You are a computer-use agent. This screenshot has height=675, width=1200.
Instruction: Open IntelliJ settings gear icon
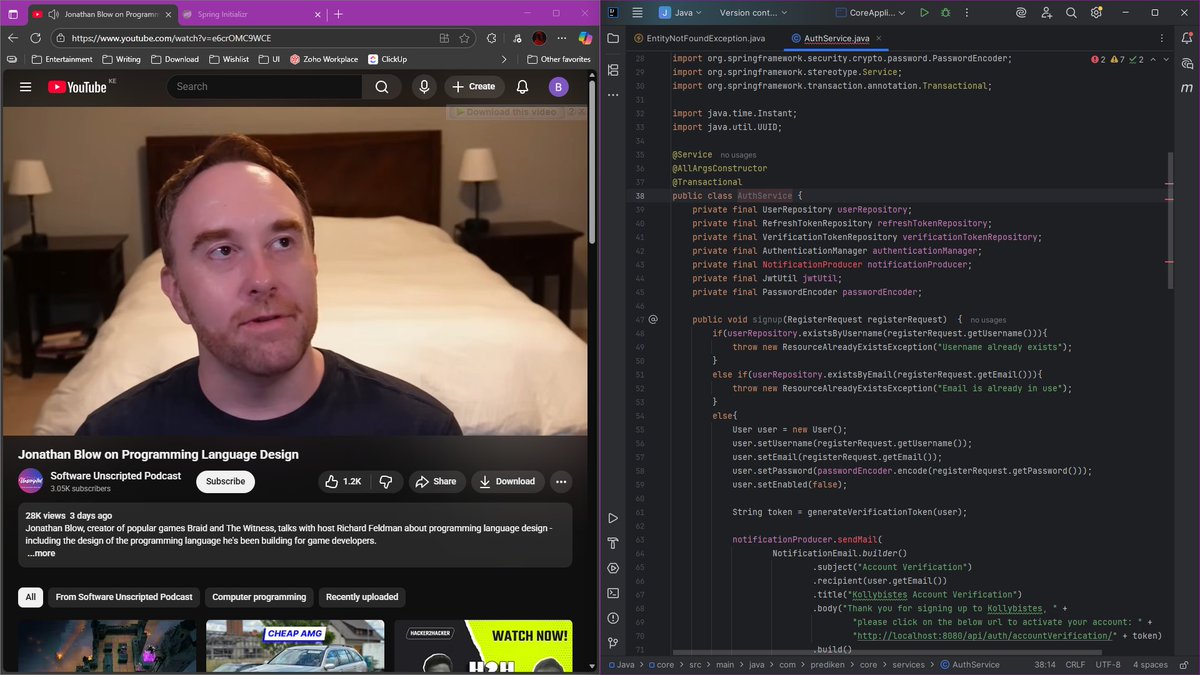[1096, 13]
